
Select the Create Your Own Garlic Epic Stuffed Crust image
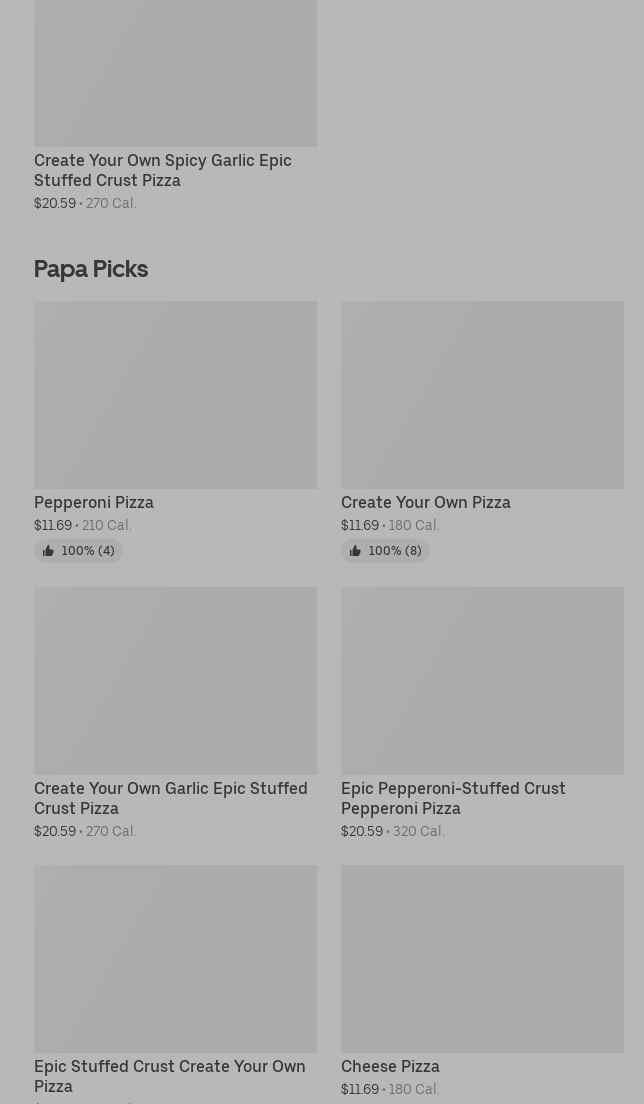tap(175, 680)
